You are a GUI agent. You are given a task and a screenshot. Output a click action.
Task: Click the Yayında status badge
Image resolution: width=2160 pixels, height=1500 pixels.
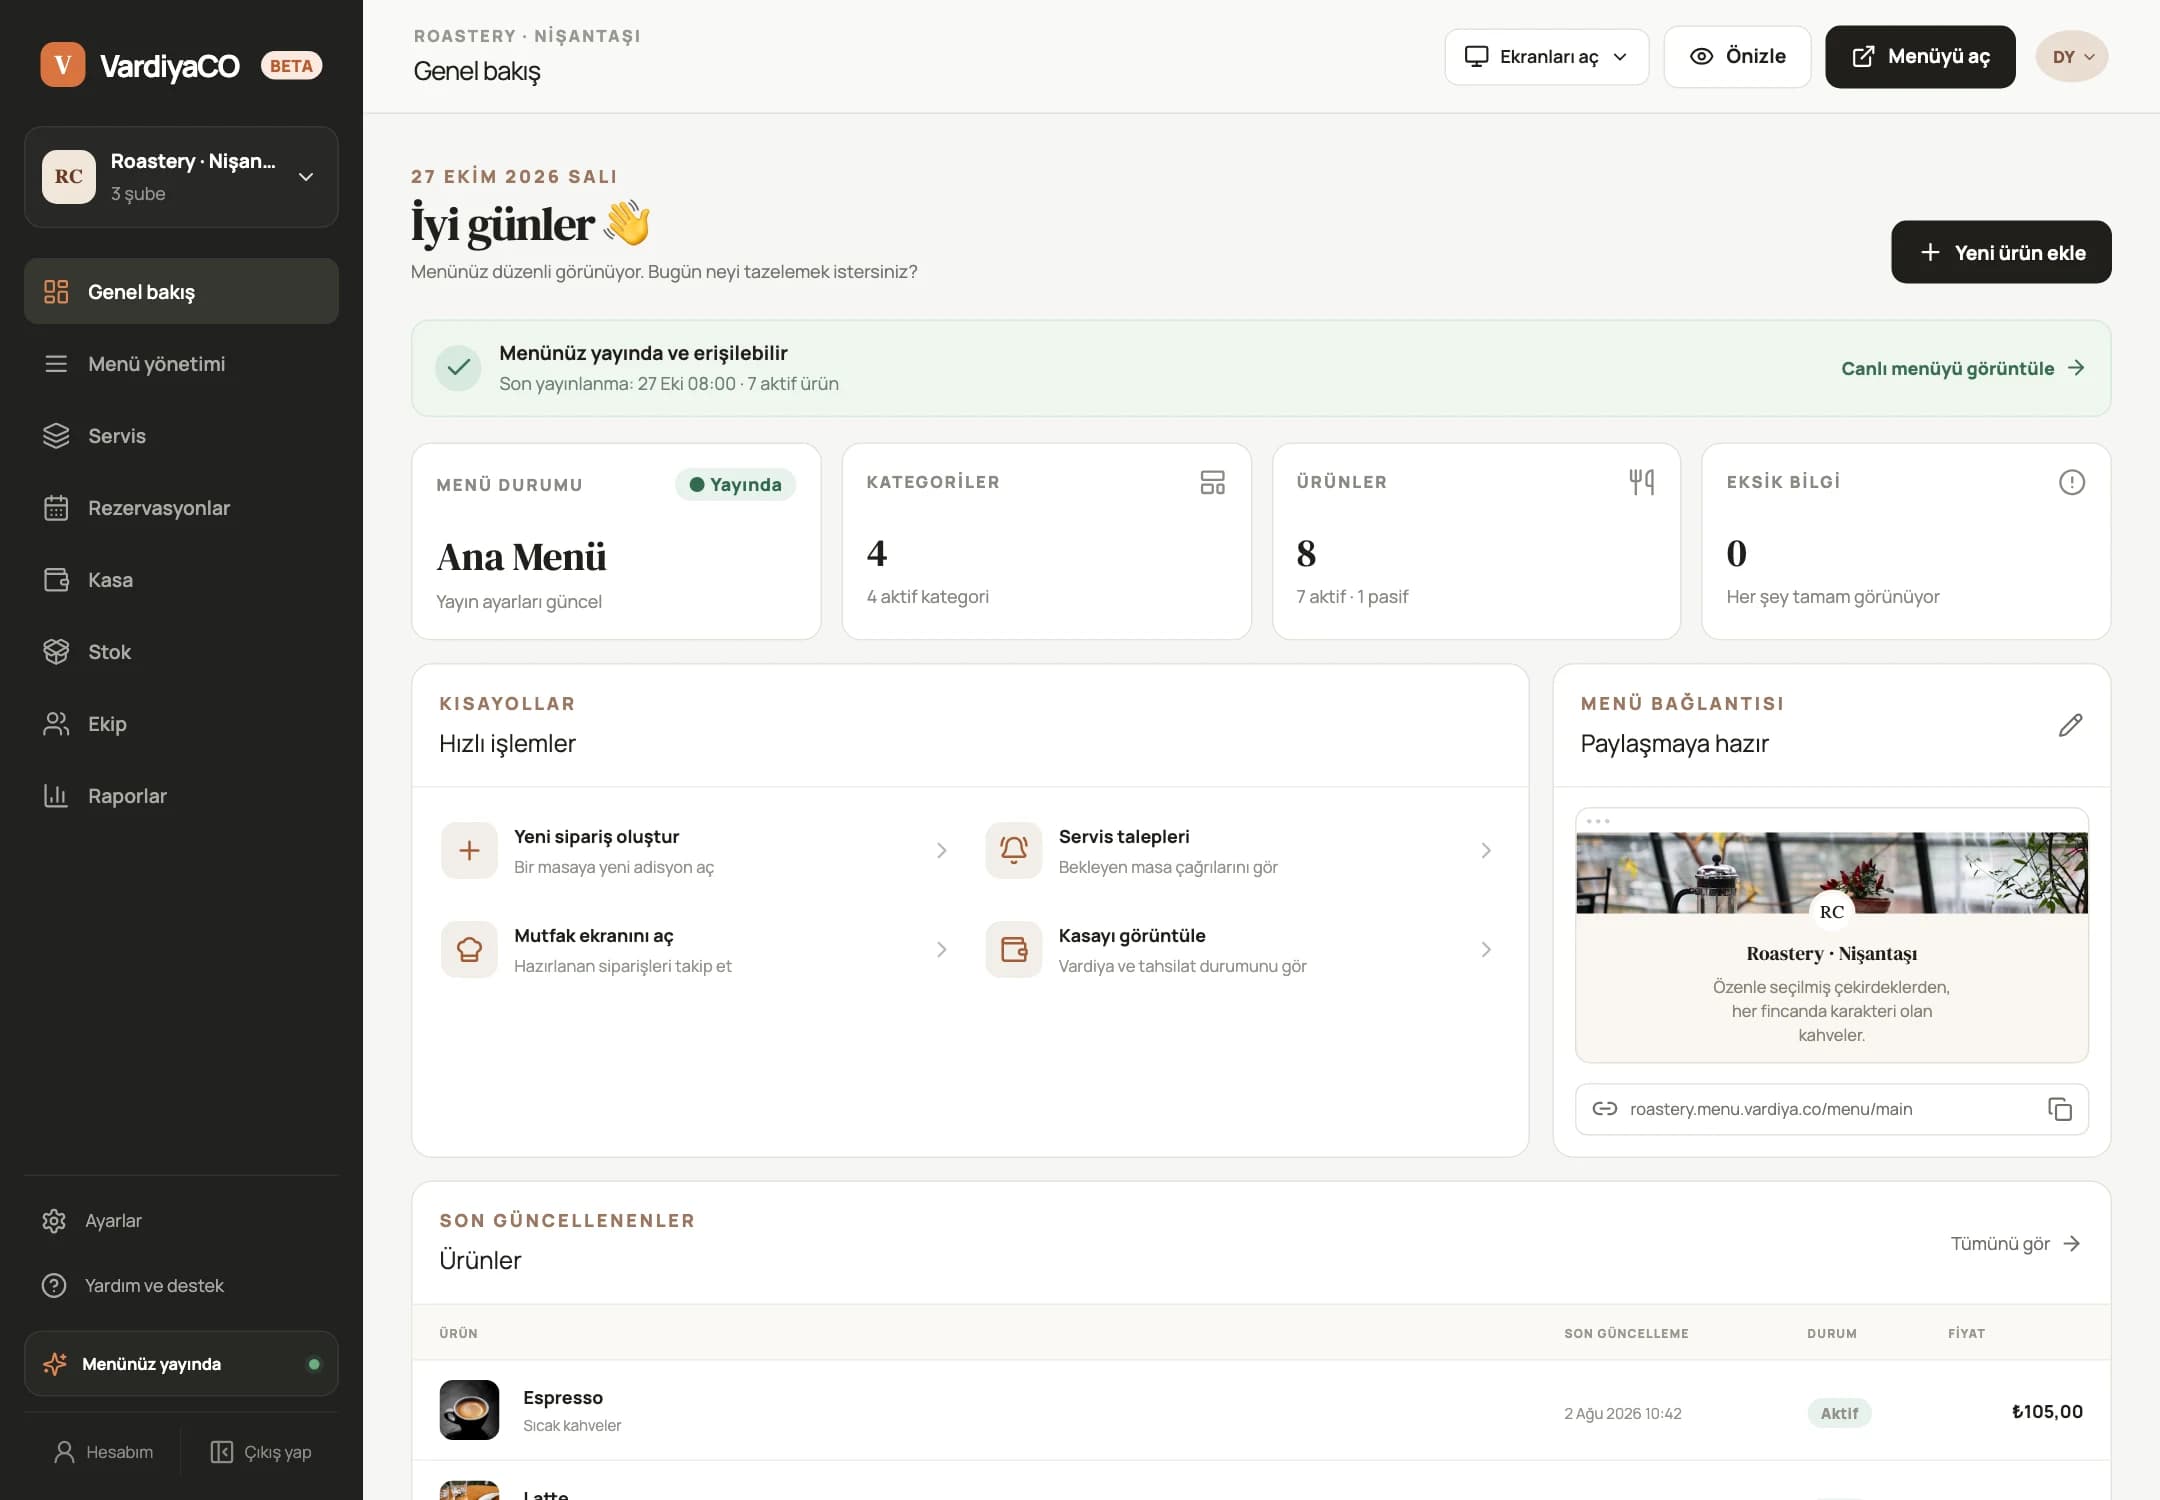(x=735, y=485)
